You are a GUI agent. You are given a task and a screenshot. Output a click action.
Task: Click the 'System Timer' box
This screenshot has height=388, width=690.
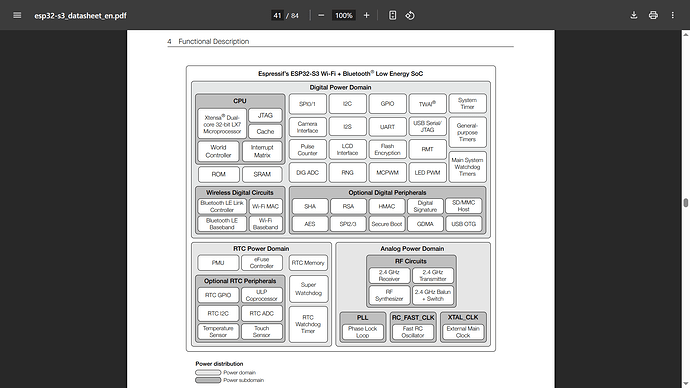pos(467,103)
